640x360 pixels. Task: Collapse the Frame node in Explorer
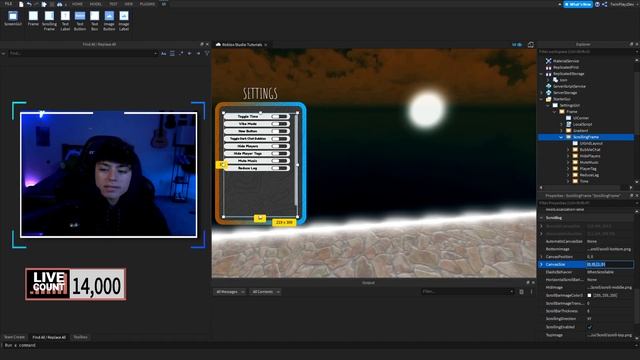555,111
